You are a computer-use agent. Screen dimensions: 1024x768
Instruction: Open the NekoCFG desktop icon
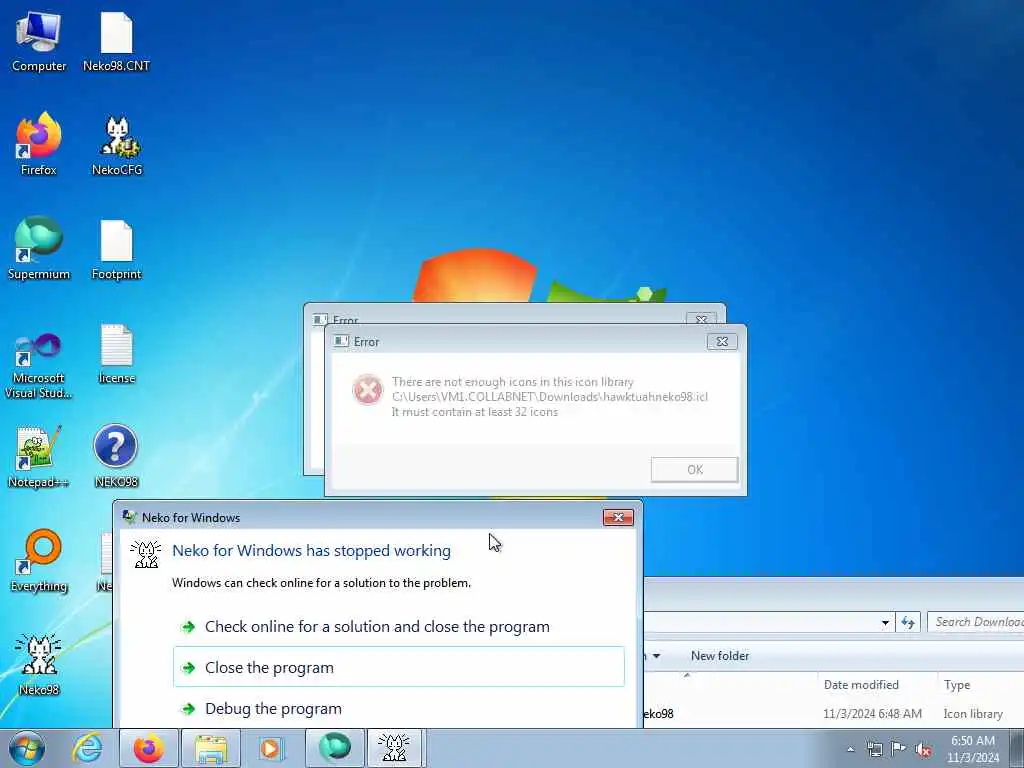tap(117, 145)
